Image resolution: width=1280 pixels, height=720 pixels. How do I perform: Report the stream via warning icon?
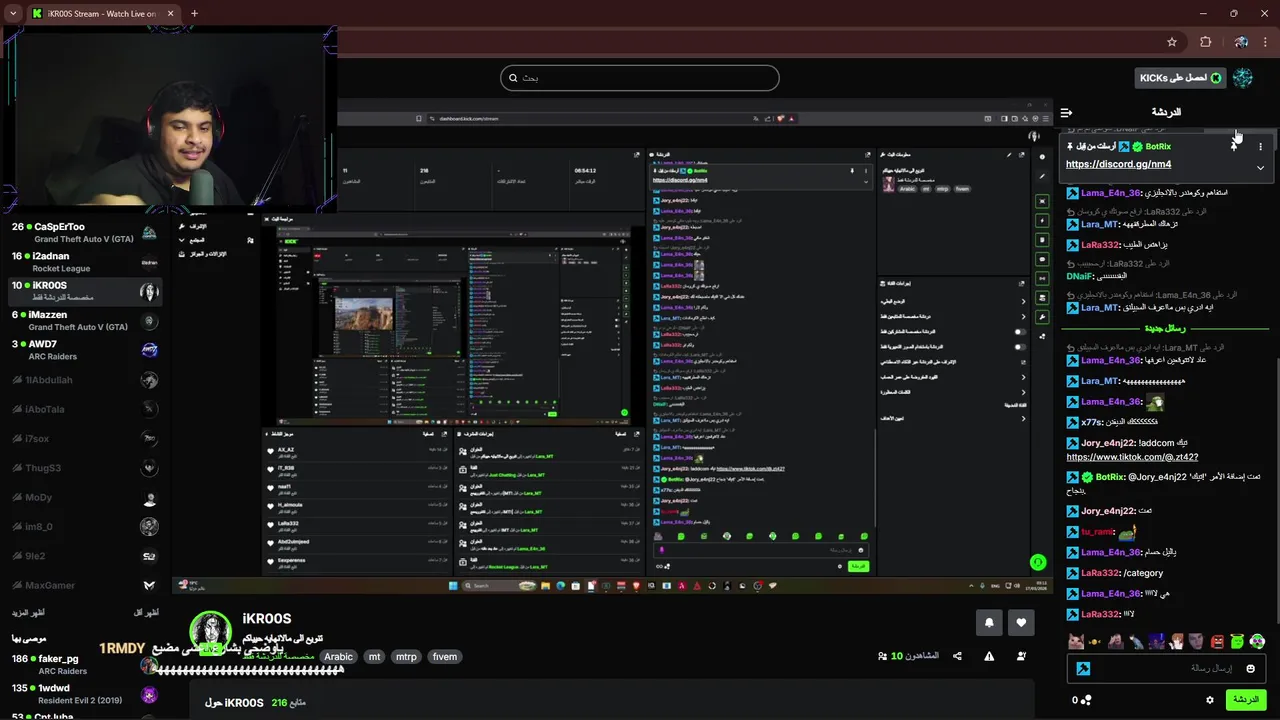(x=989, y=656)
